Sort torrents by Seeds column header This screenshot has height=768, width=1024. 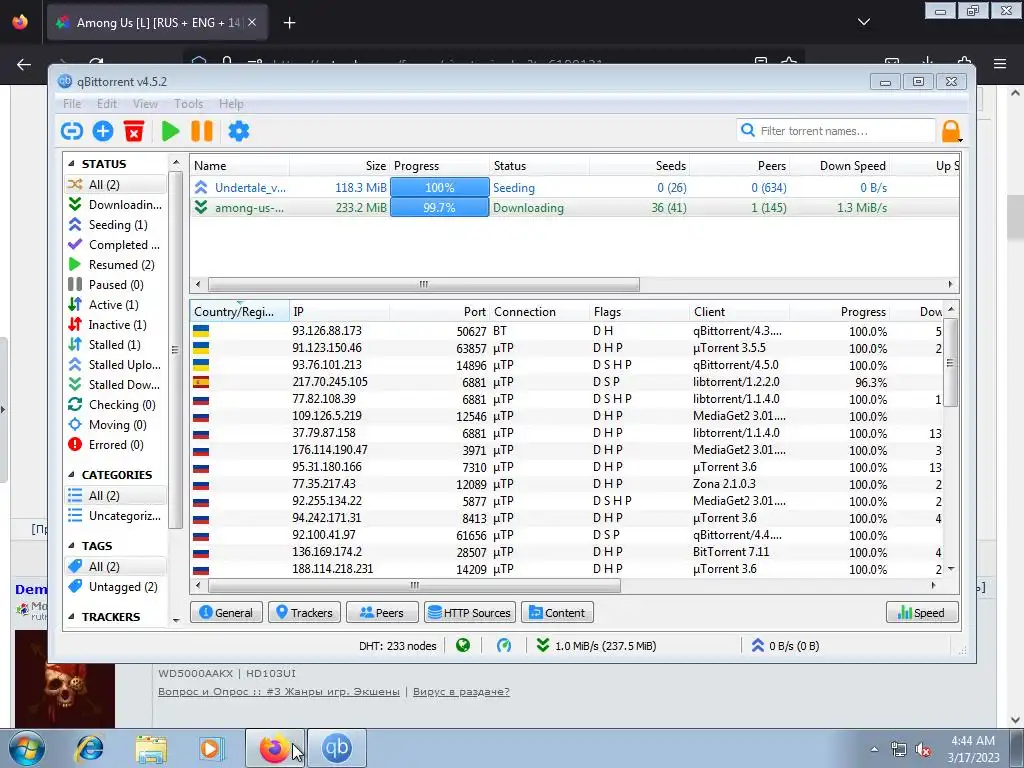639,166
